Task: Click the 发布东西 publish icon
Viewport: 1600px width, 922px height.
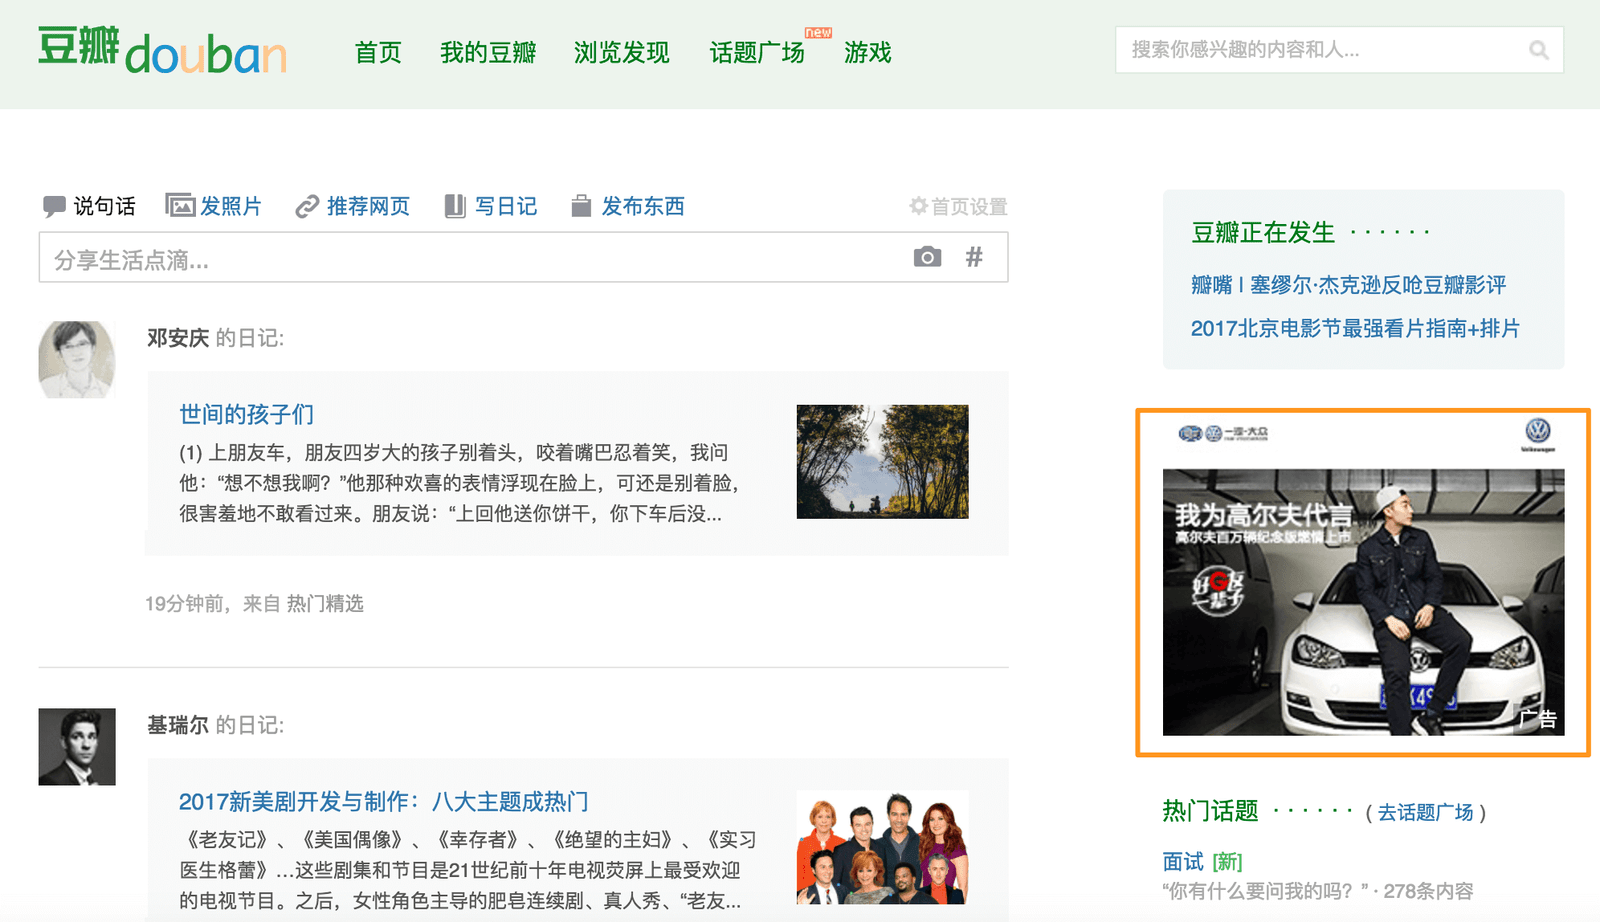Action: 581,206
